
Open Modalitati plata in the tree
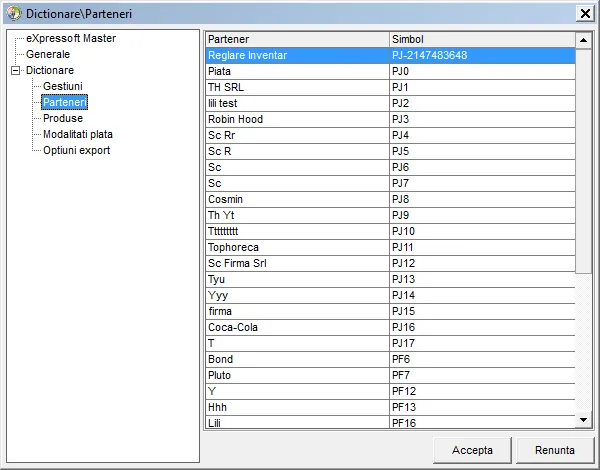pos(78,134)
